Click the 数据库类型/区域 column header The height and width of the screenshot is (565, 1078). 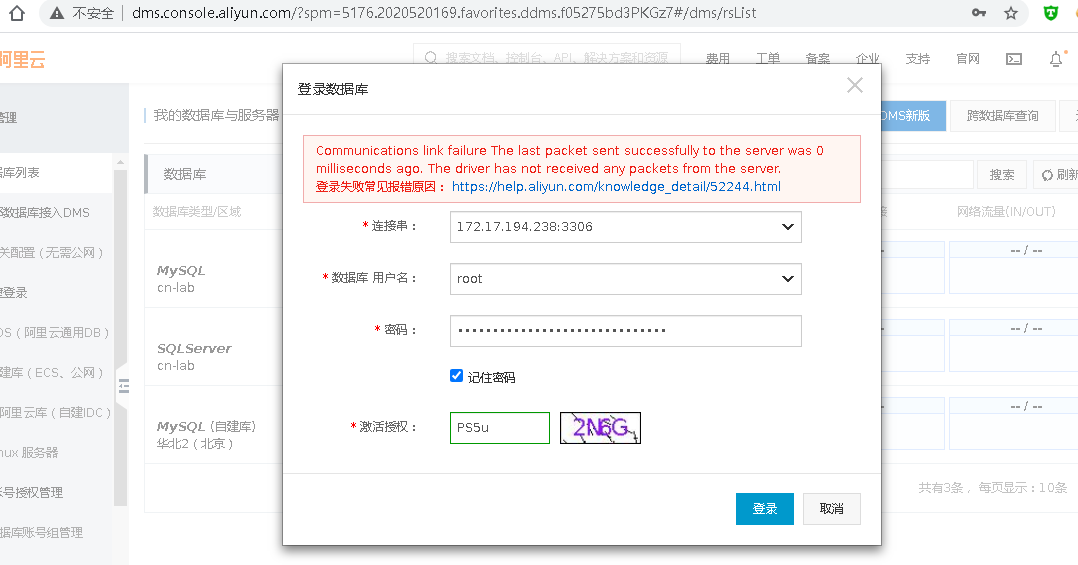pos(197,212)
